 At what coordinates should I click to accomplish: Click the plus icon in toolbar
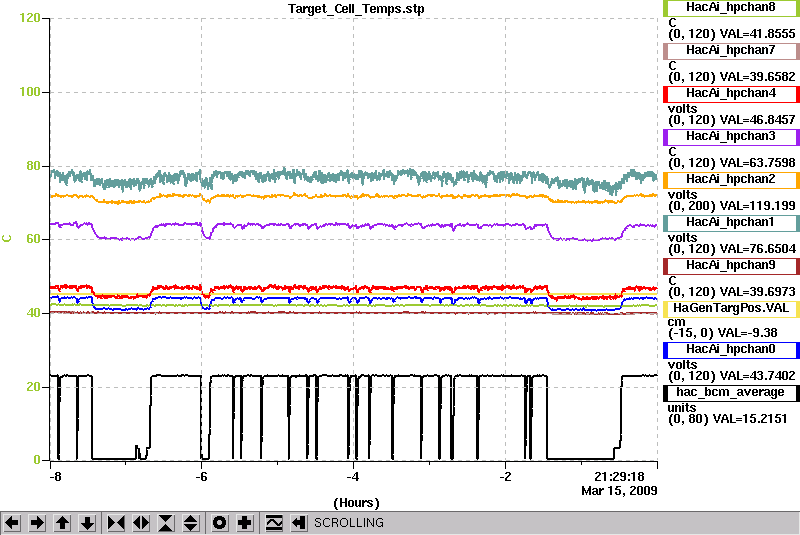(x=244, y=523)
